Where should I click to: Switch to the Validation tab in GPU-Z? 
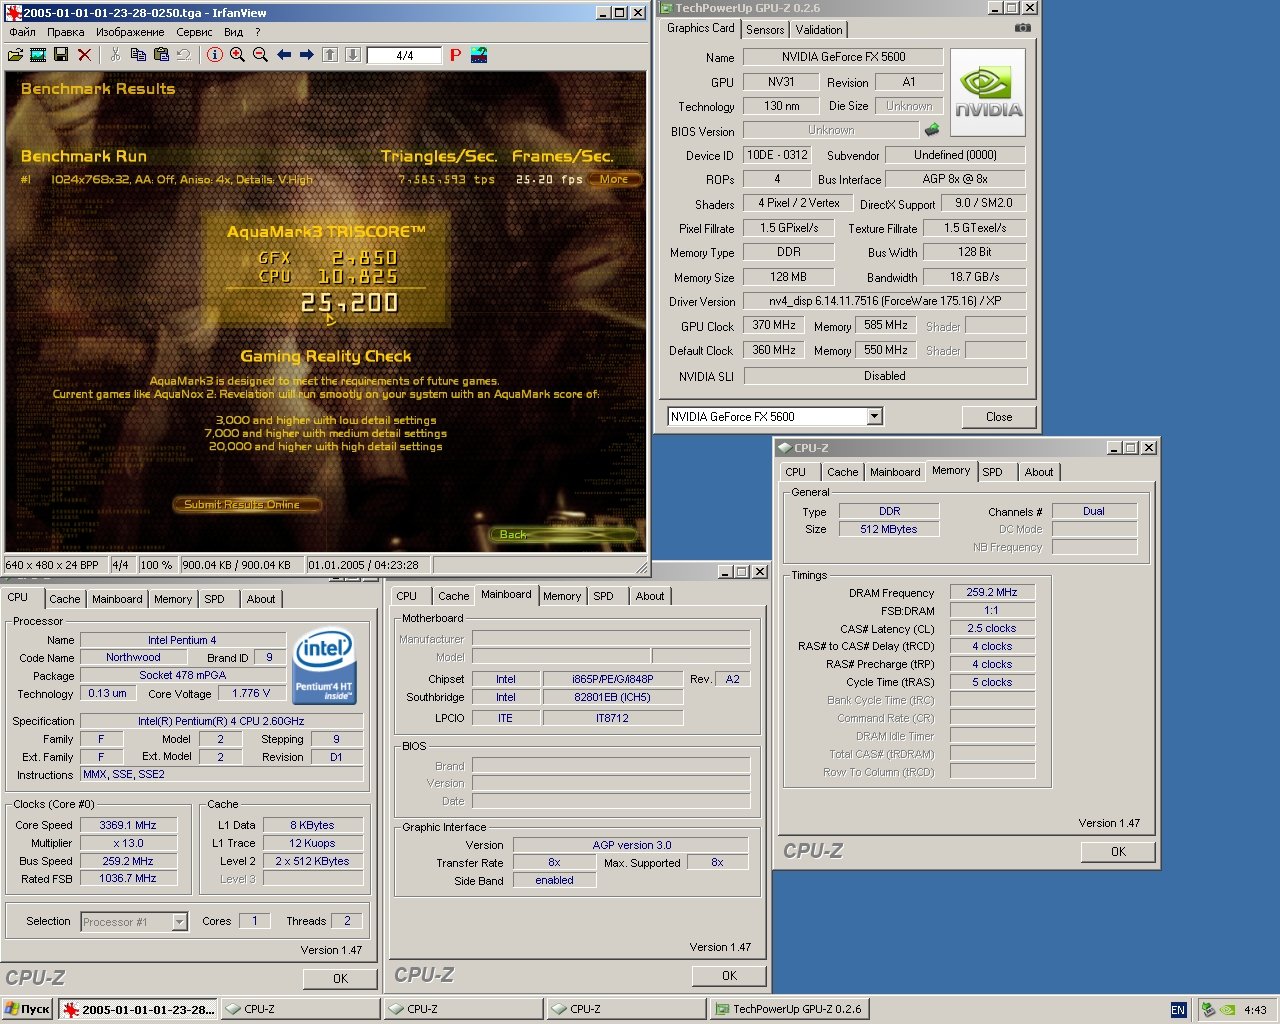pyautogui.click(x=819, y=30)
